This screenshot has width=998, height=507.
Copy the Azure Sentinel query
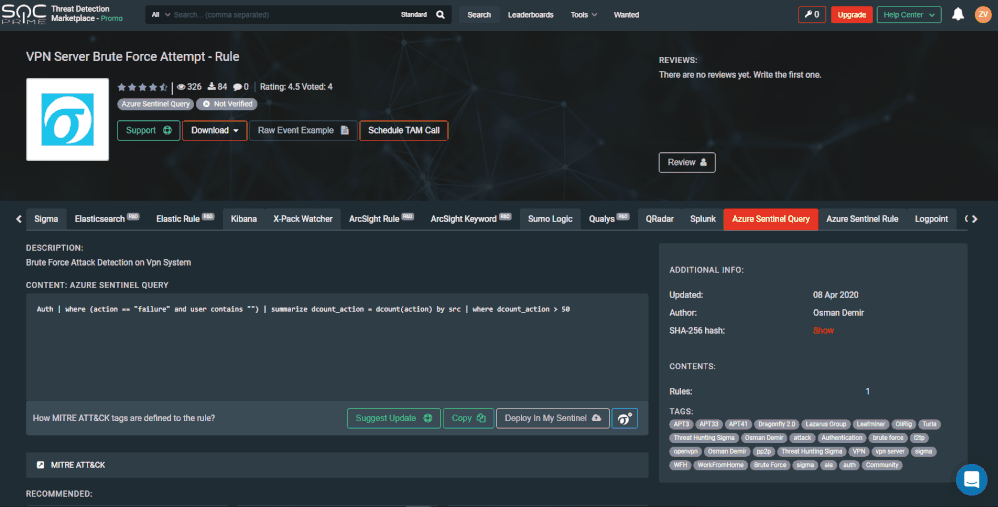click(468, 418)
